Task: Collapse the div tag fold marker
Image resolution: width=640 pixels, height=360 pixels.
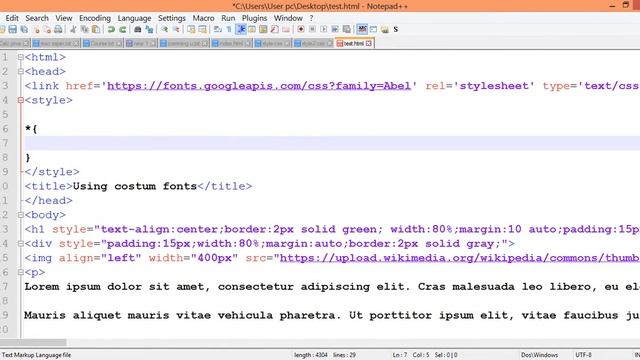Action: tap(20, 244)
